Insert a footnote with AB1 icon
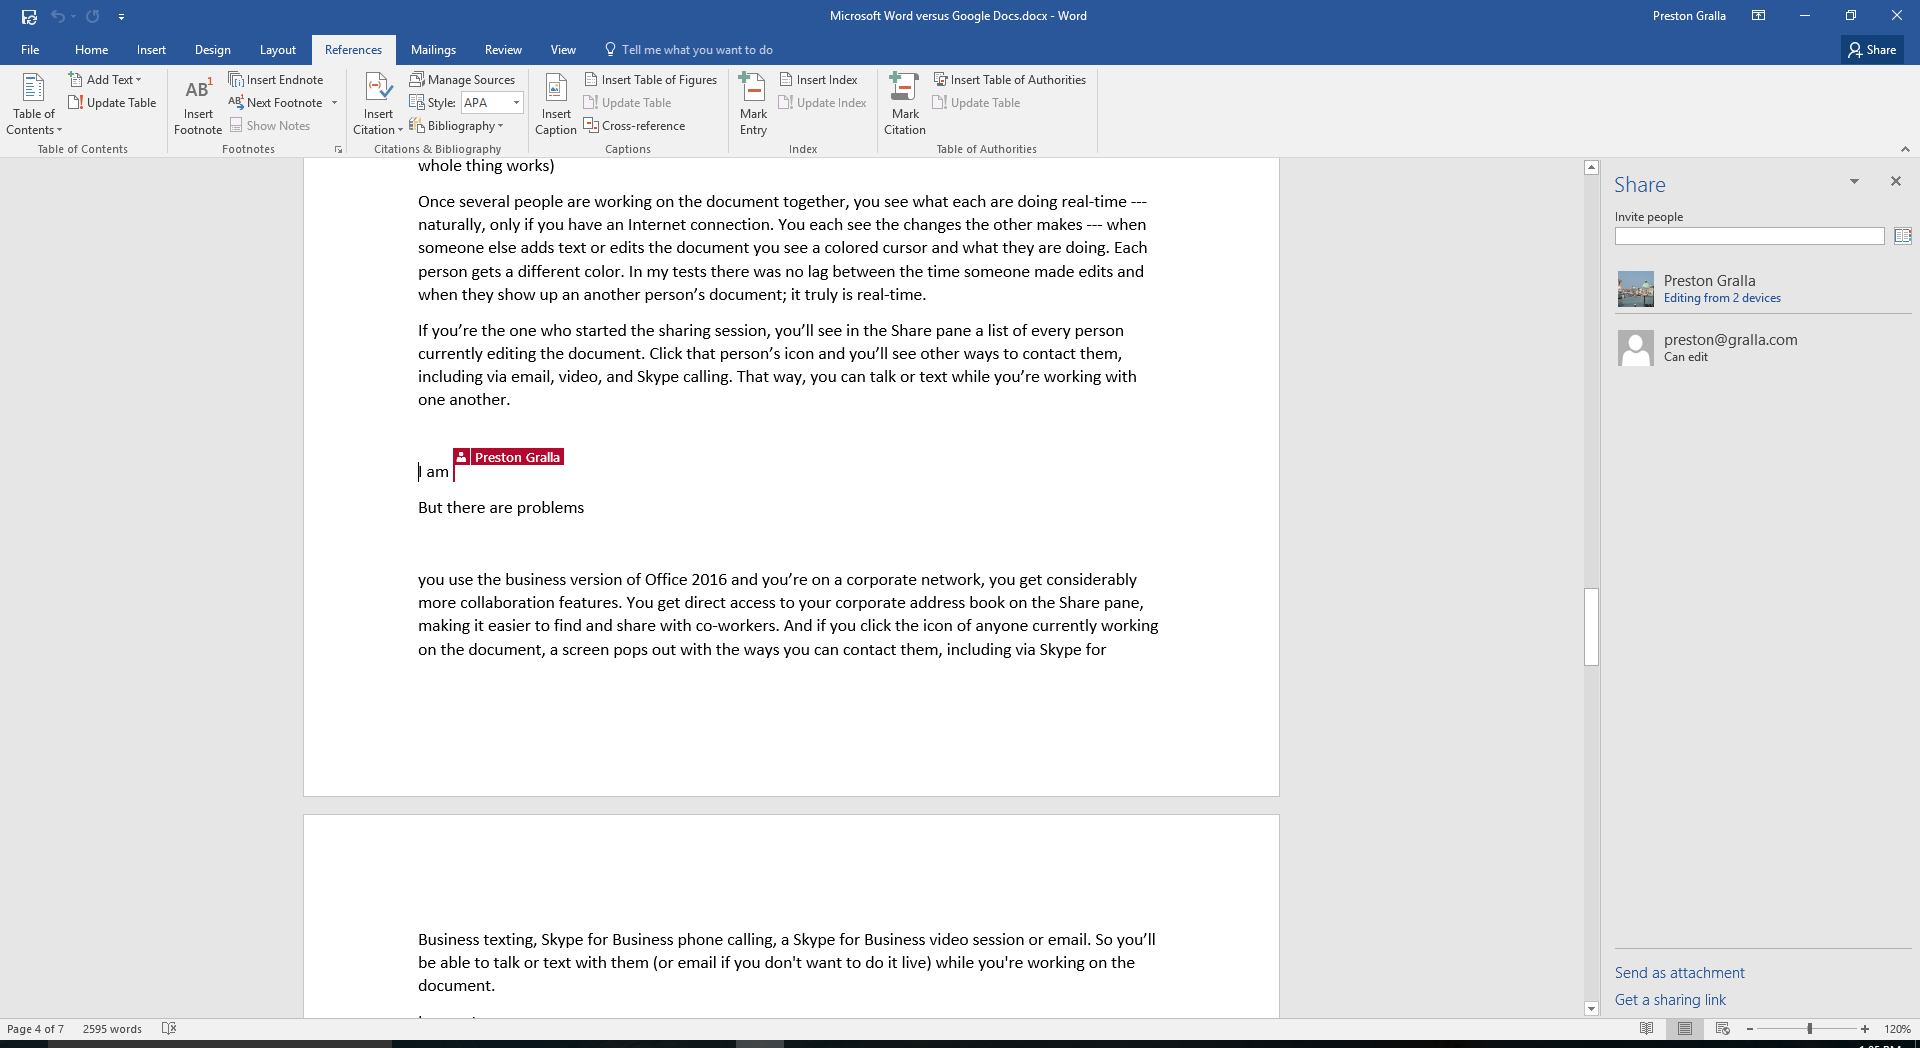 pos(198,104)
